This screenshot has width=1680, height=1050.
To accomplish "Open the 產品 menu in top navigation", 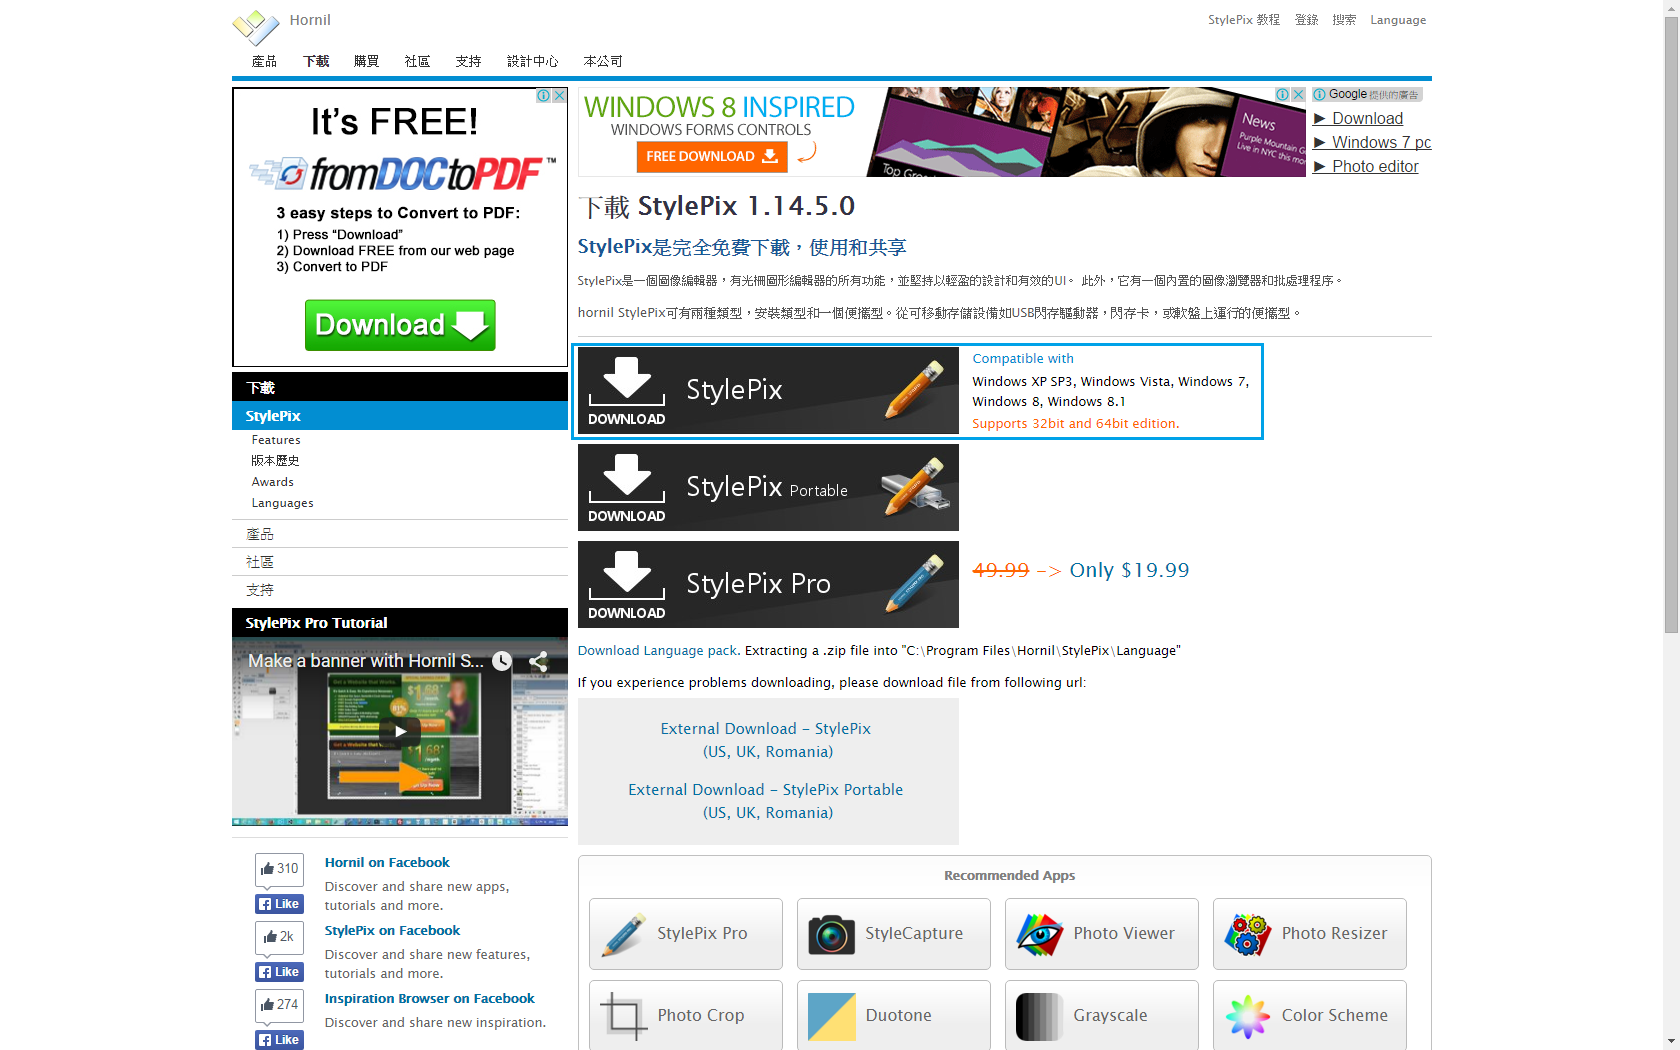I will 264,62.
